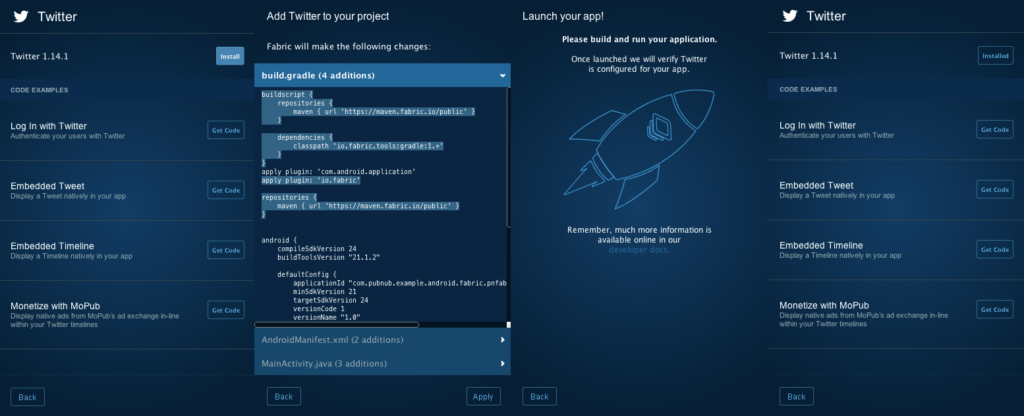Viewport: 1024px width, 416px height.
Task: Get code for Embedded Timeline in the rightmost panel
Action: point(995,250)
